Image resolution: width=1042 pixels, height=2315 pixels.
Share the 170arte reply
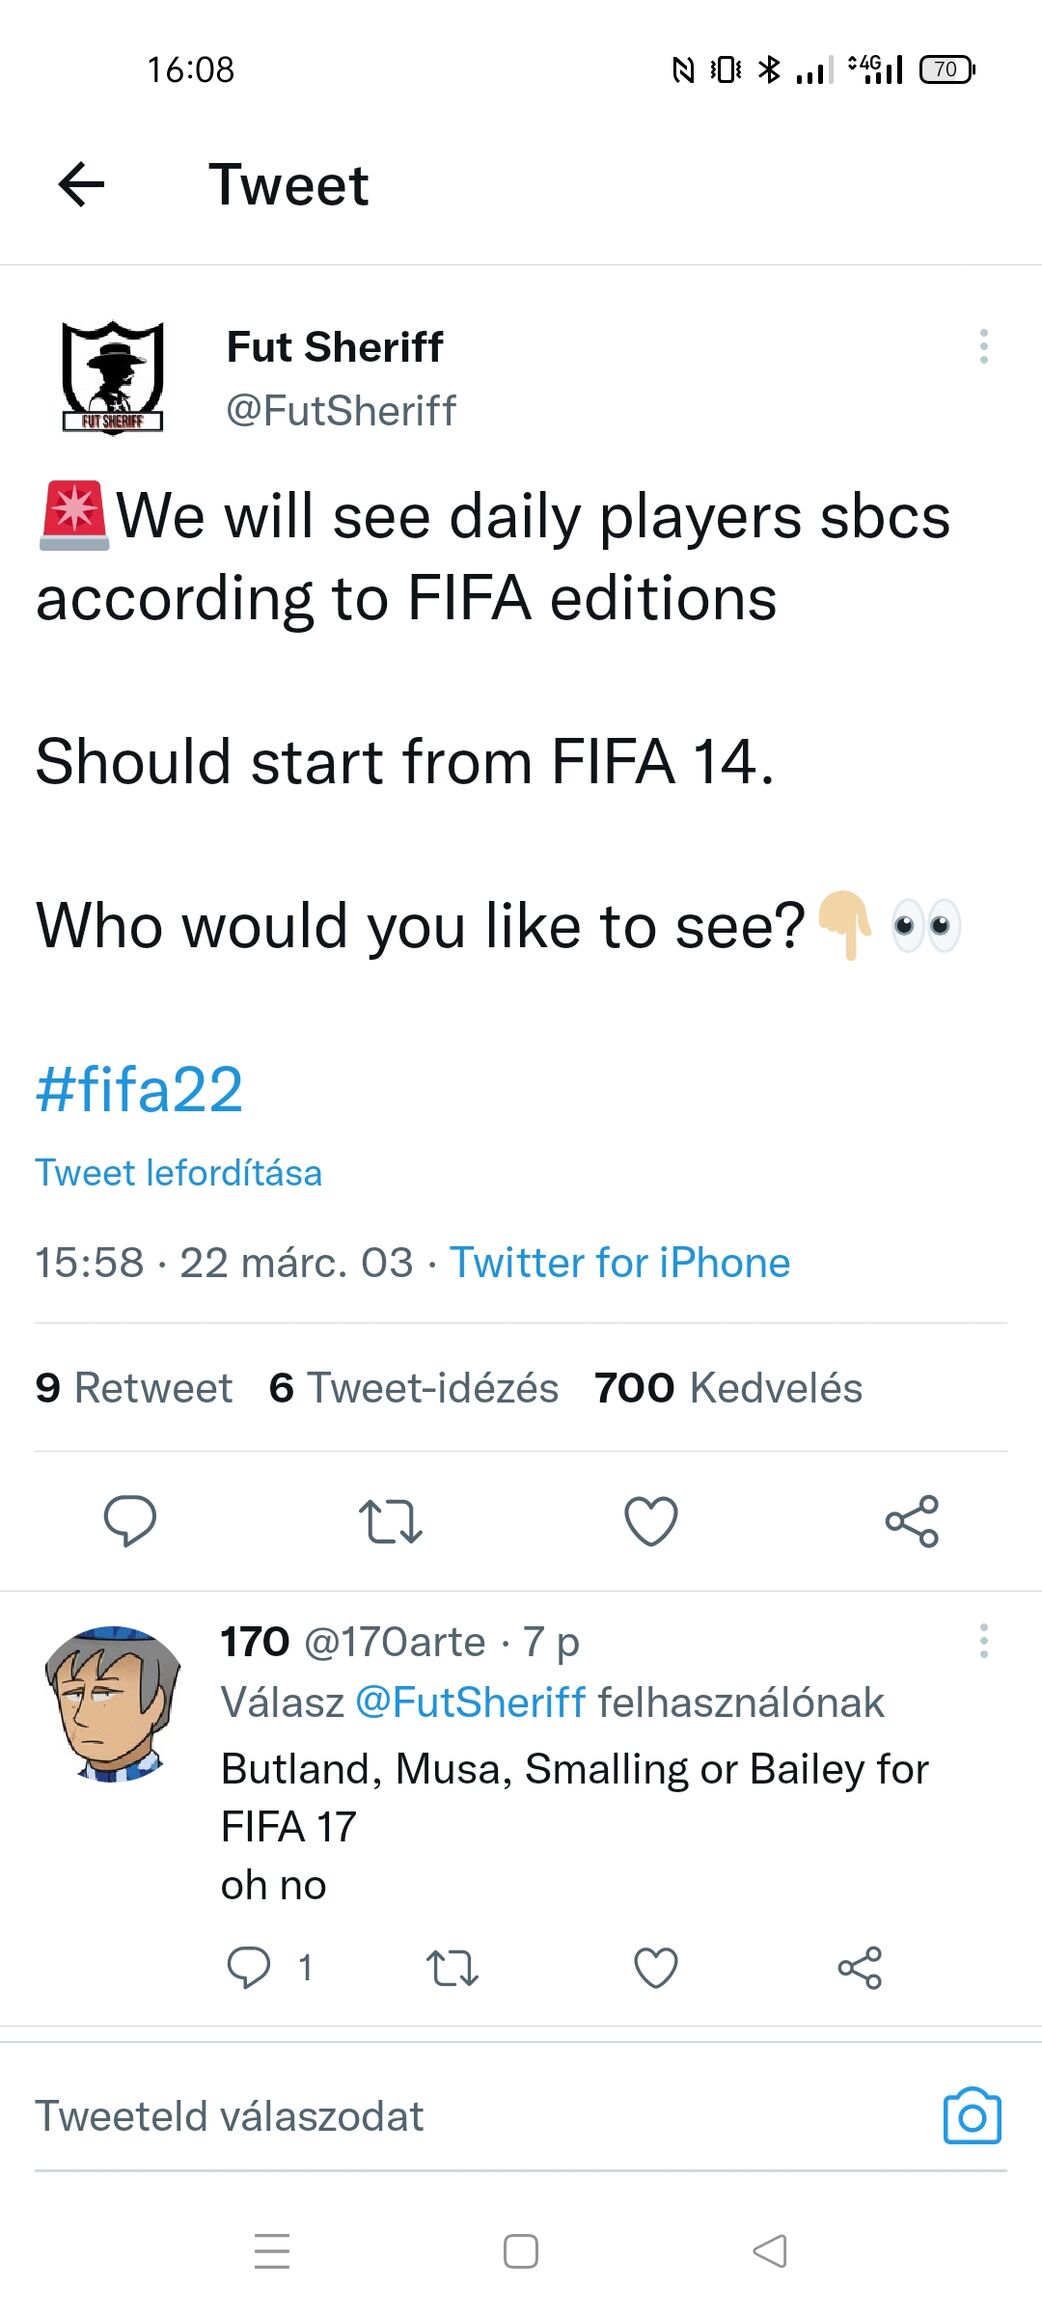(x=860, y=1967)
